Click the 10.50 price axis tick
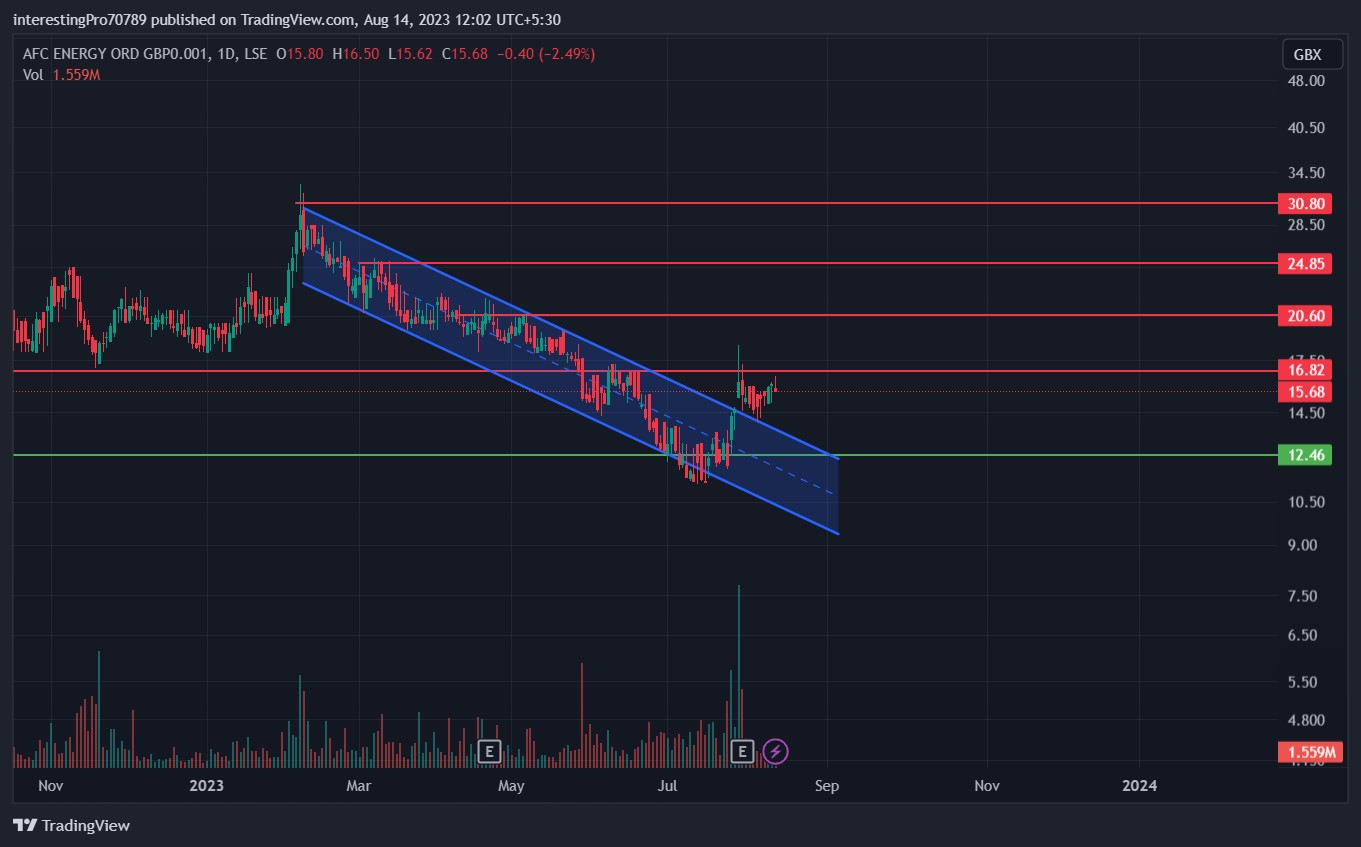The height and width of the screenshot is (847, 1361). [x=1307, y=502]
